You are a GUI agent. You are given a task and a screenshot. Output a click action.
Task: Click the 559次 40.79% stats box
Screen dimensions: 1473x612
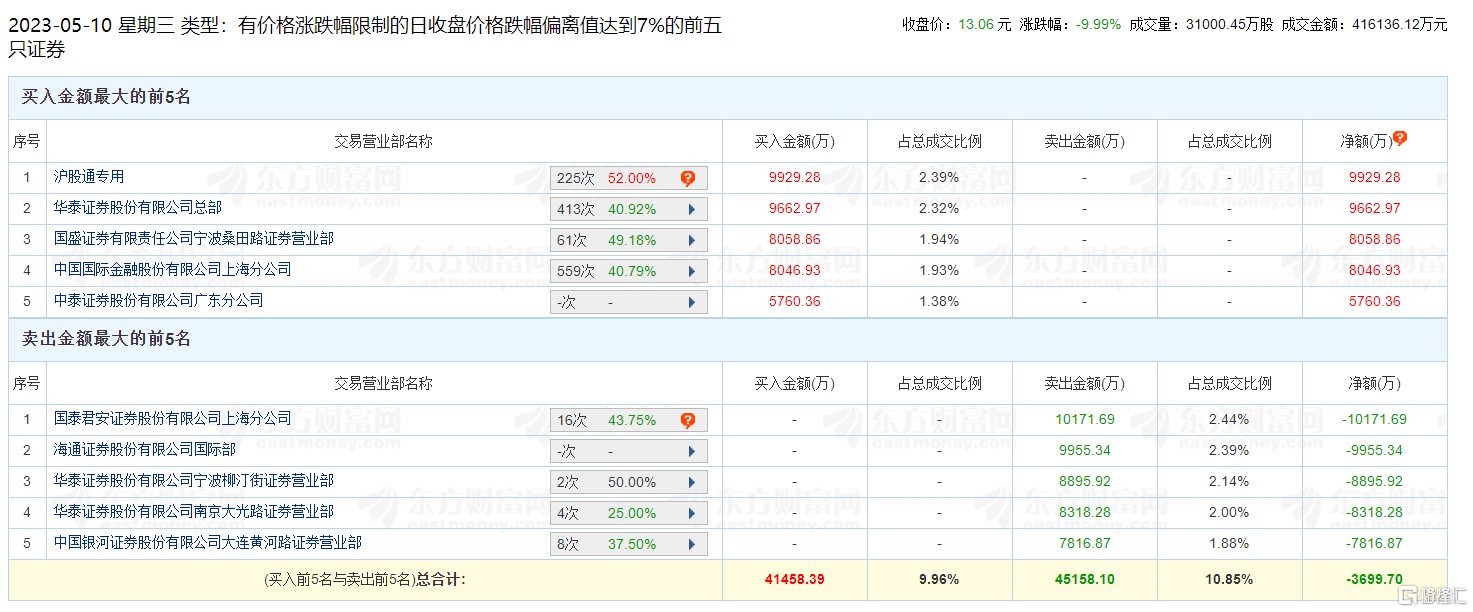(x=629, y=272)
